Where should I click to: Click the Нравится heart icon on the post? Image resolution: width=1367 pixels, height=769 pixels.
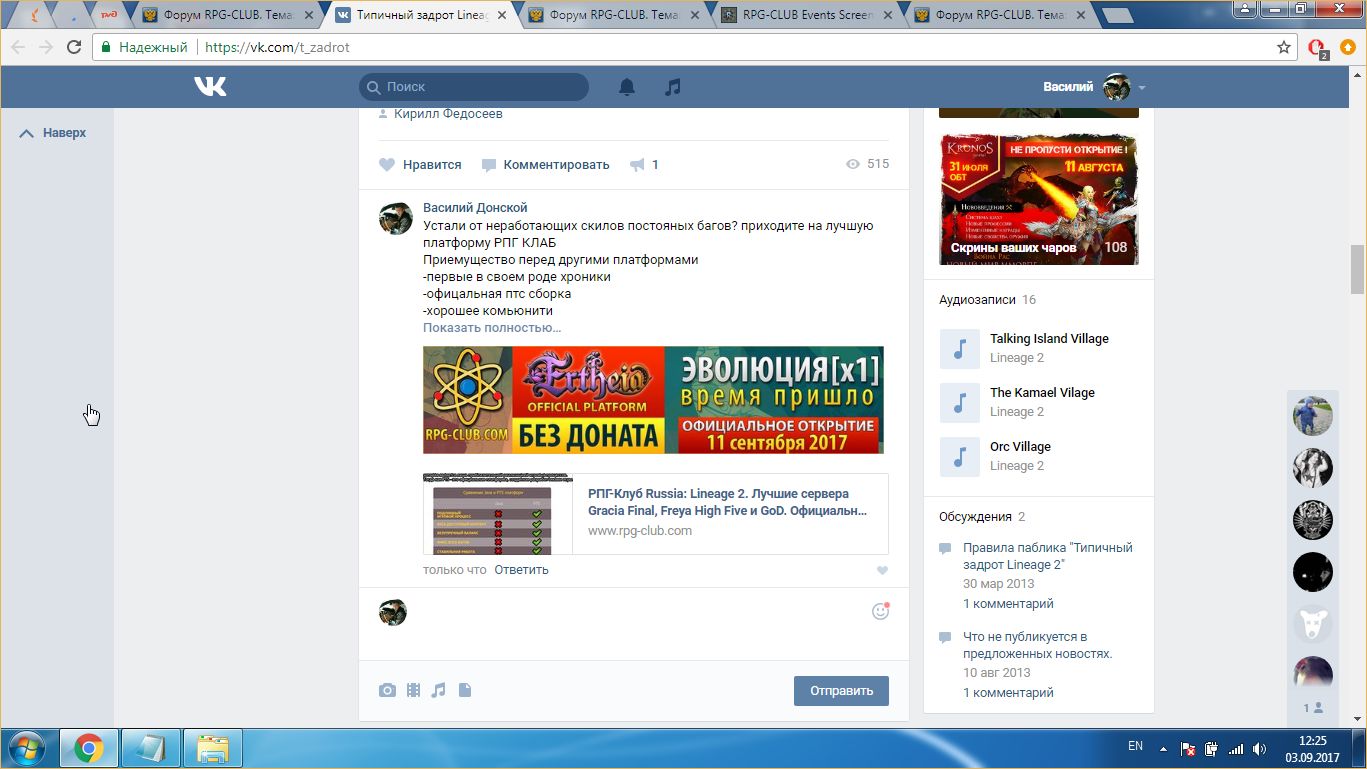[387, 165]
